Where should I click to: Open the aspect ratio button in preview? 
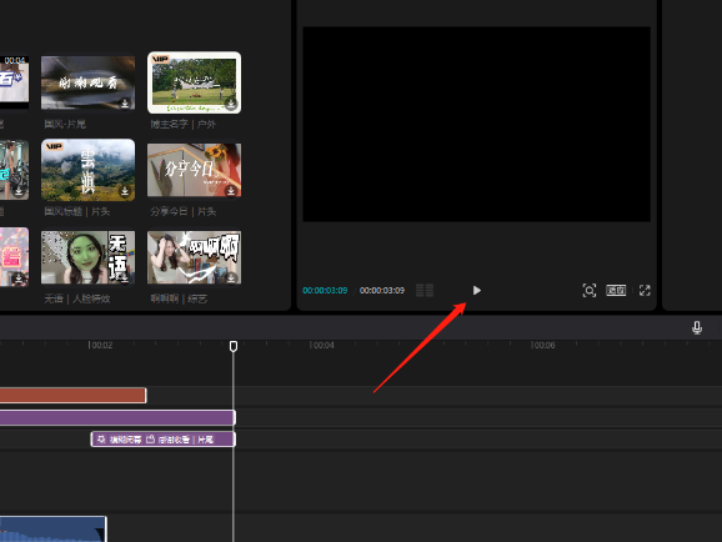pos(616,291)
